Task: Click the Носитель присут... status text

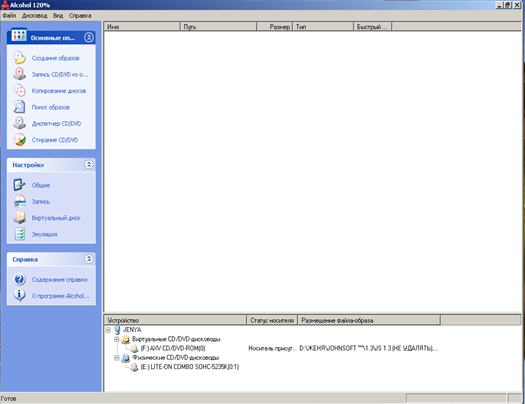Action: 272,348
